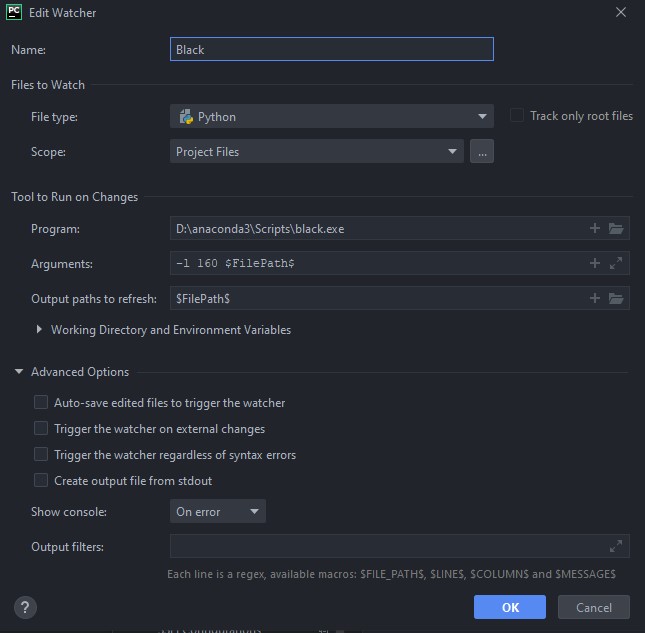Expand Working Directory and Environment Variables section
Screen dimensions: 645x633
[39, 329]
